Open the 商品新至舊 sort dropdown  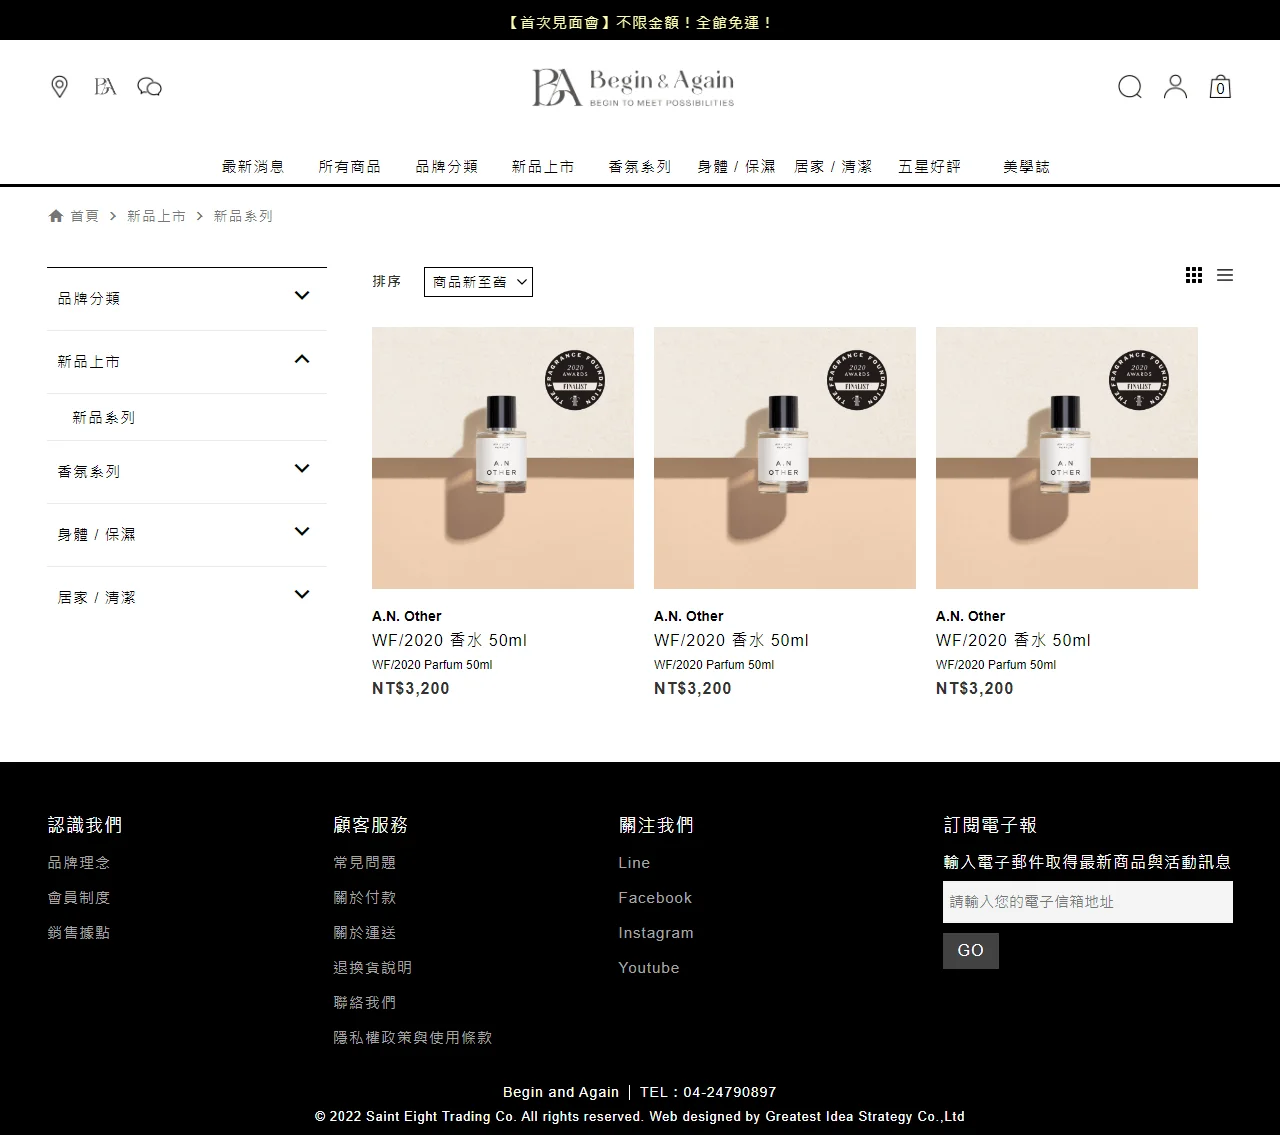(478, 282)
